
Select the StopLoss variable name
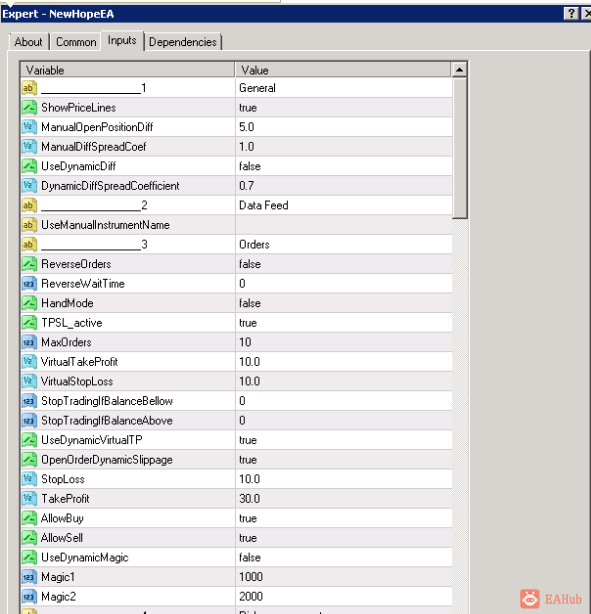pos(63,479)
